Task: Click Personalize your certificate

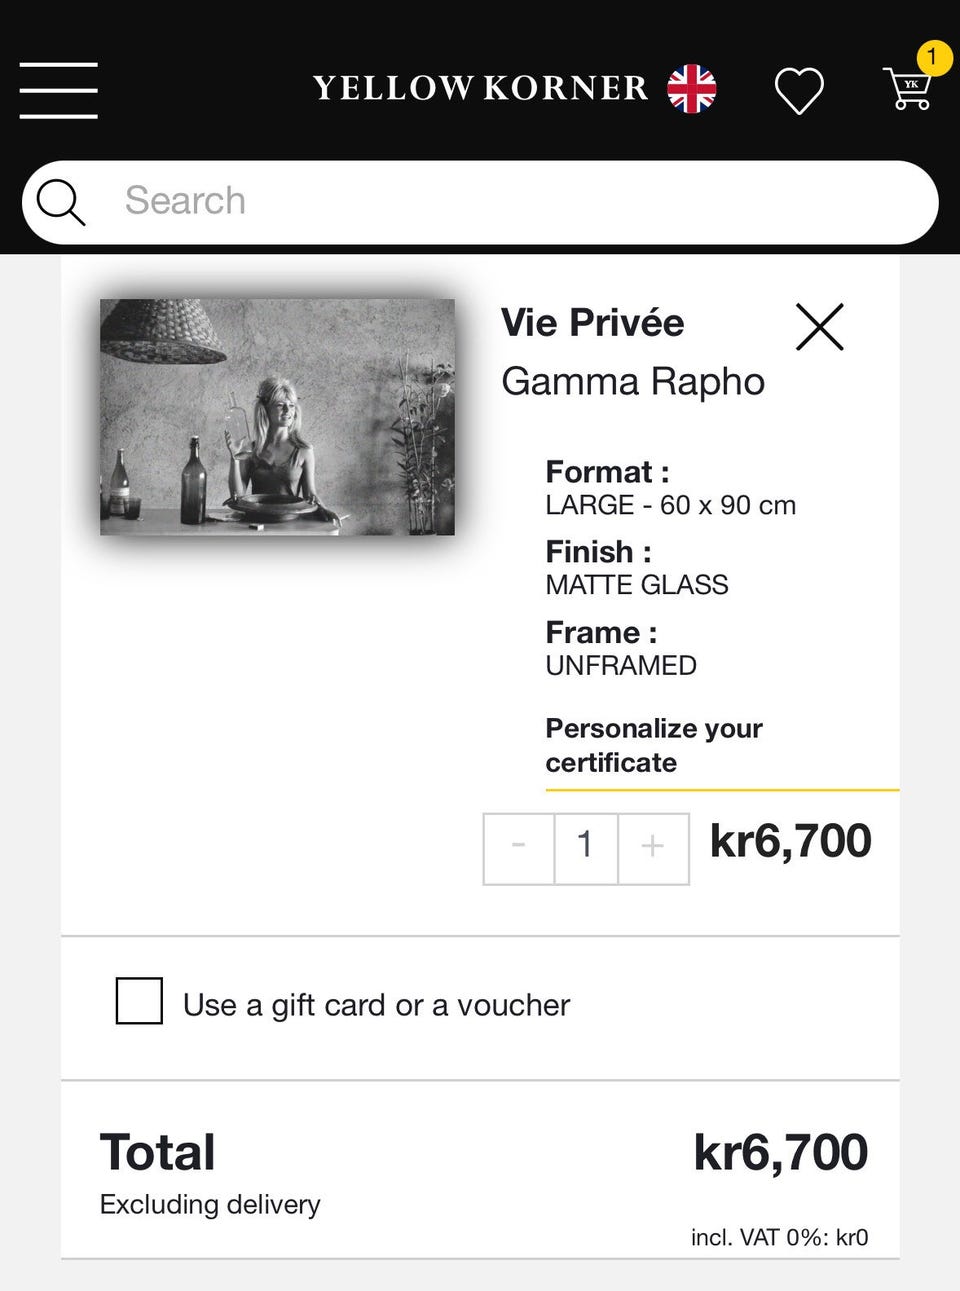Action: tap(654, 745)
